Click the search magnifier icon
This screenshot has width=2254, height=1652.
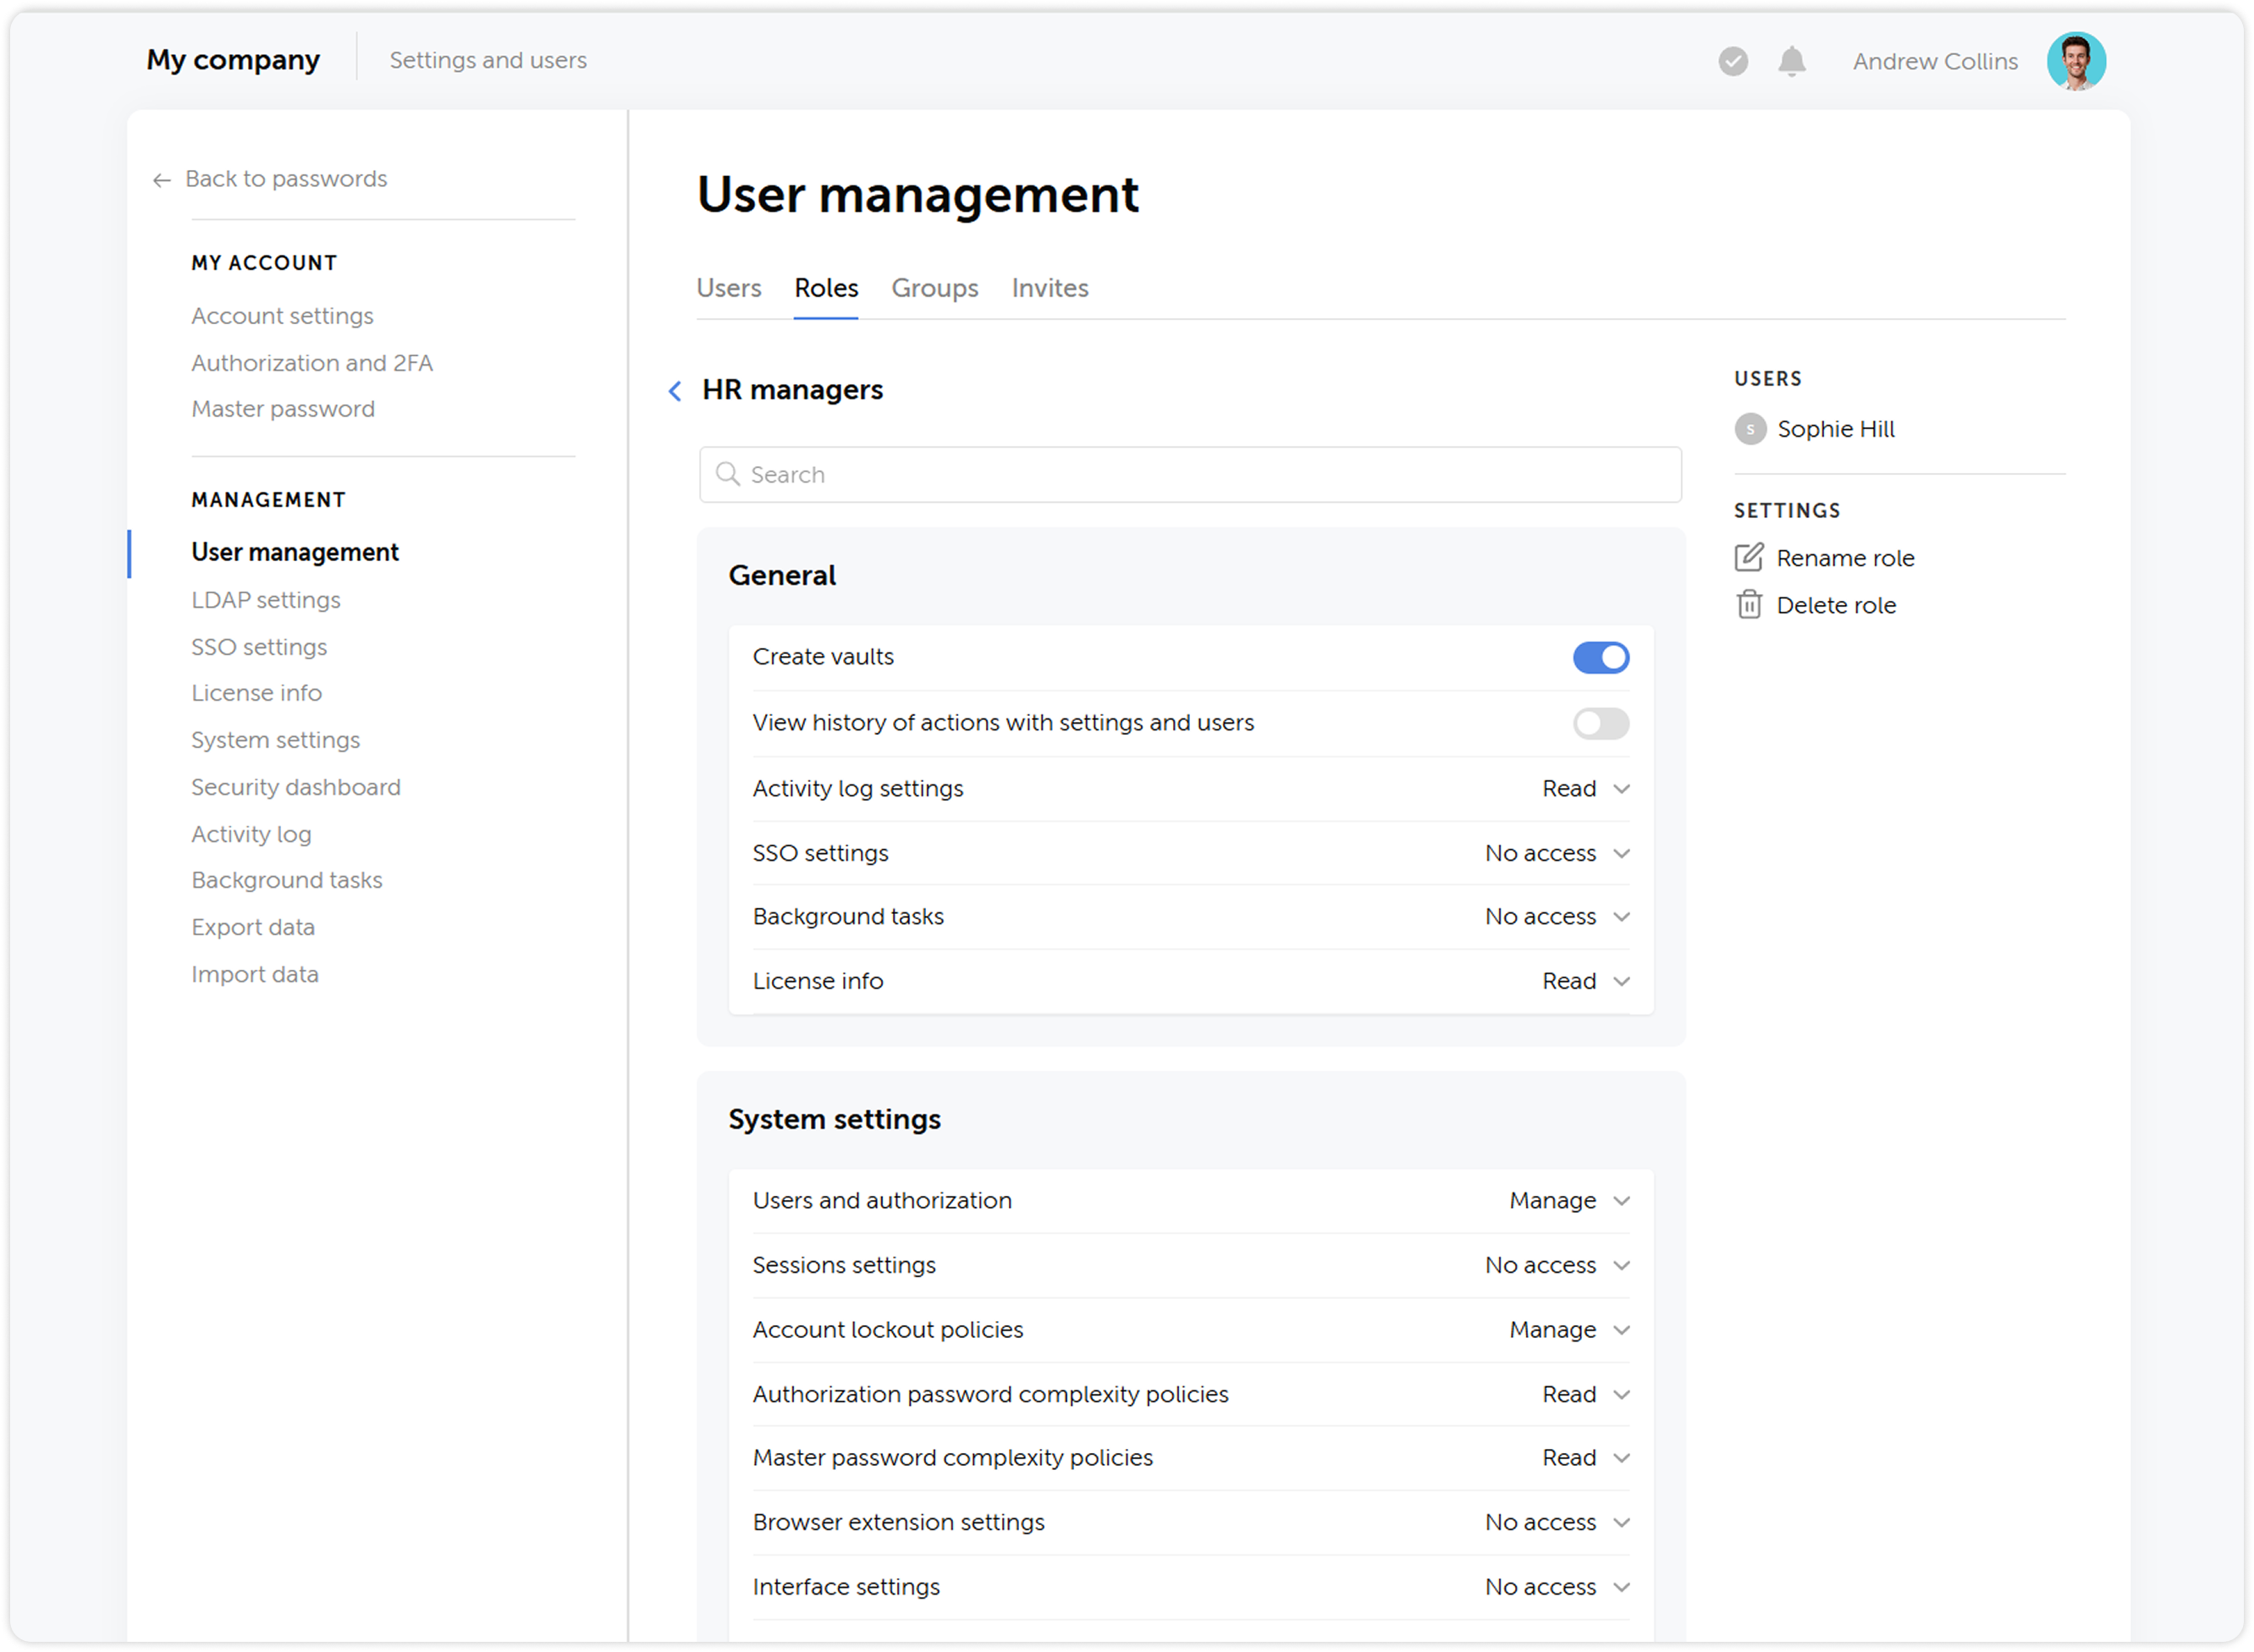[x=727, y=474]
